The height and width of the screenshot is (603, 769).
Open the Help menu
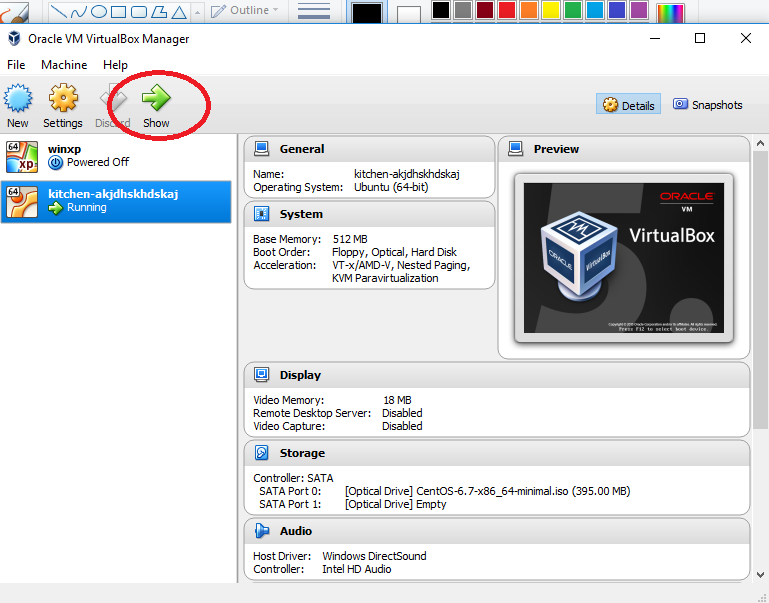[115, 65]
